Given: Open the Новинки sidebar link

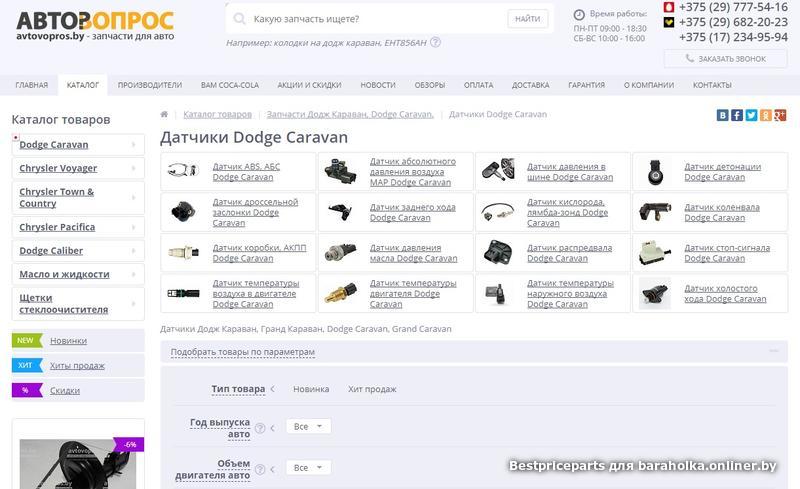Looking at the screenshot, I should coord(68,340).
